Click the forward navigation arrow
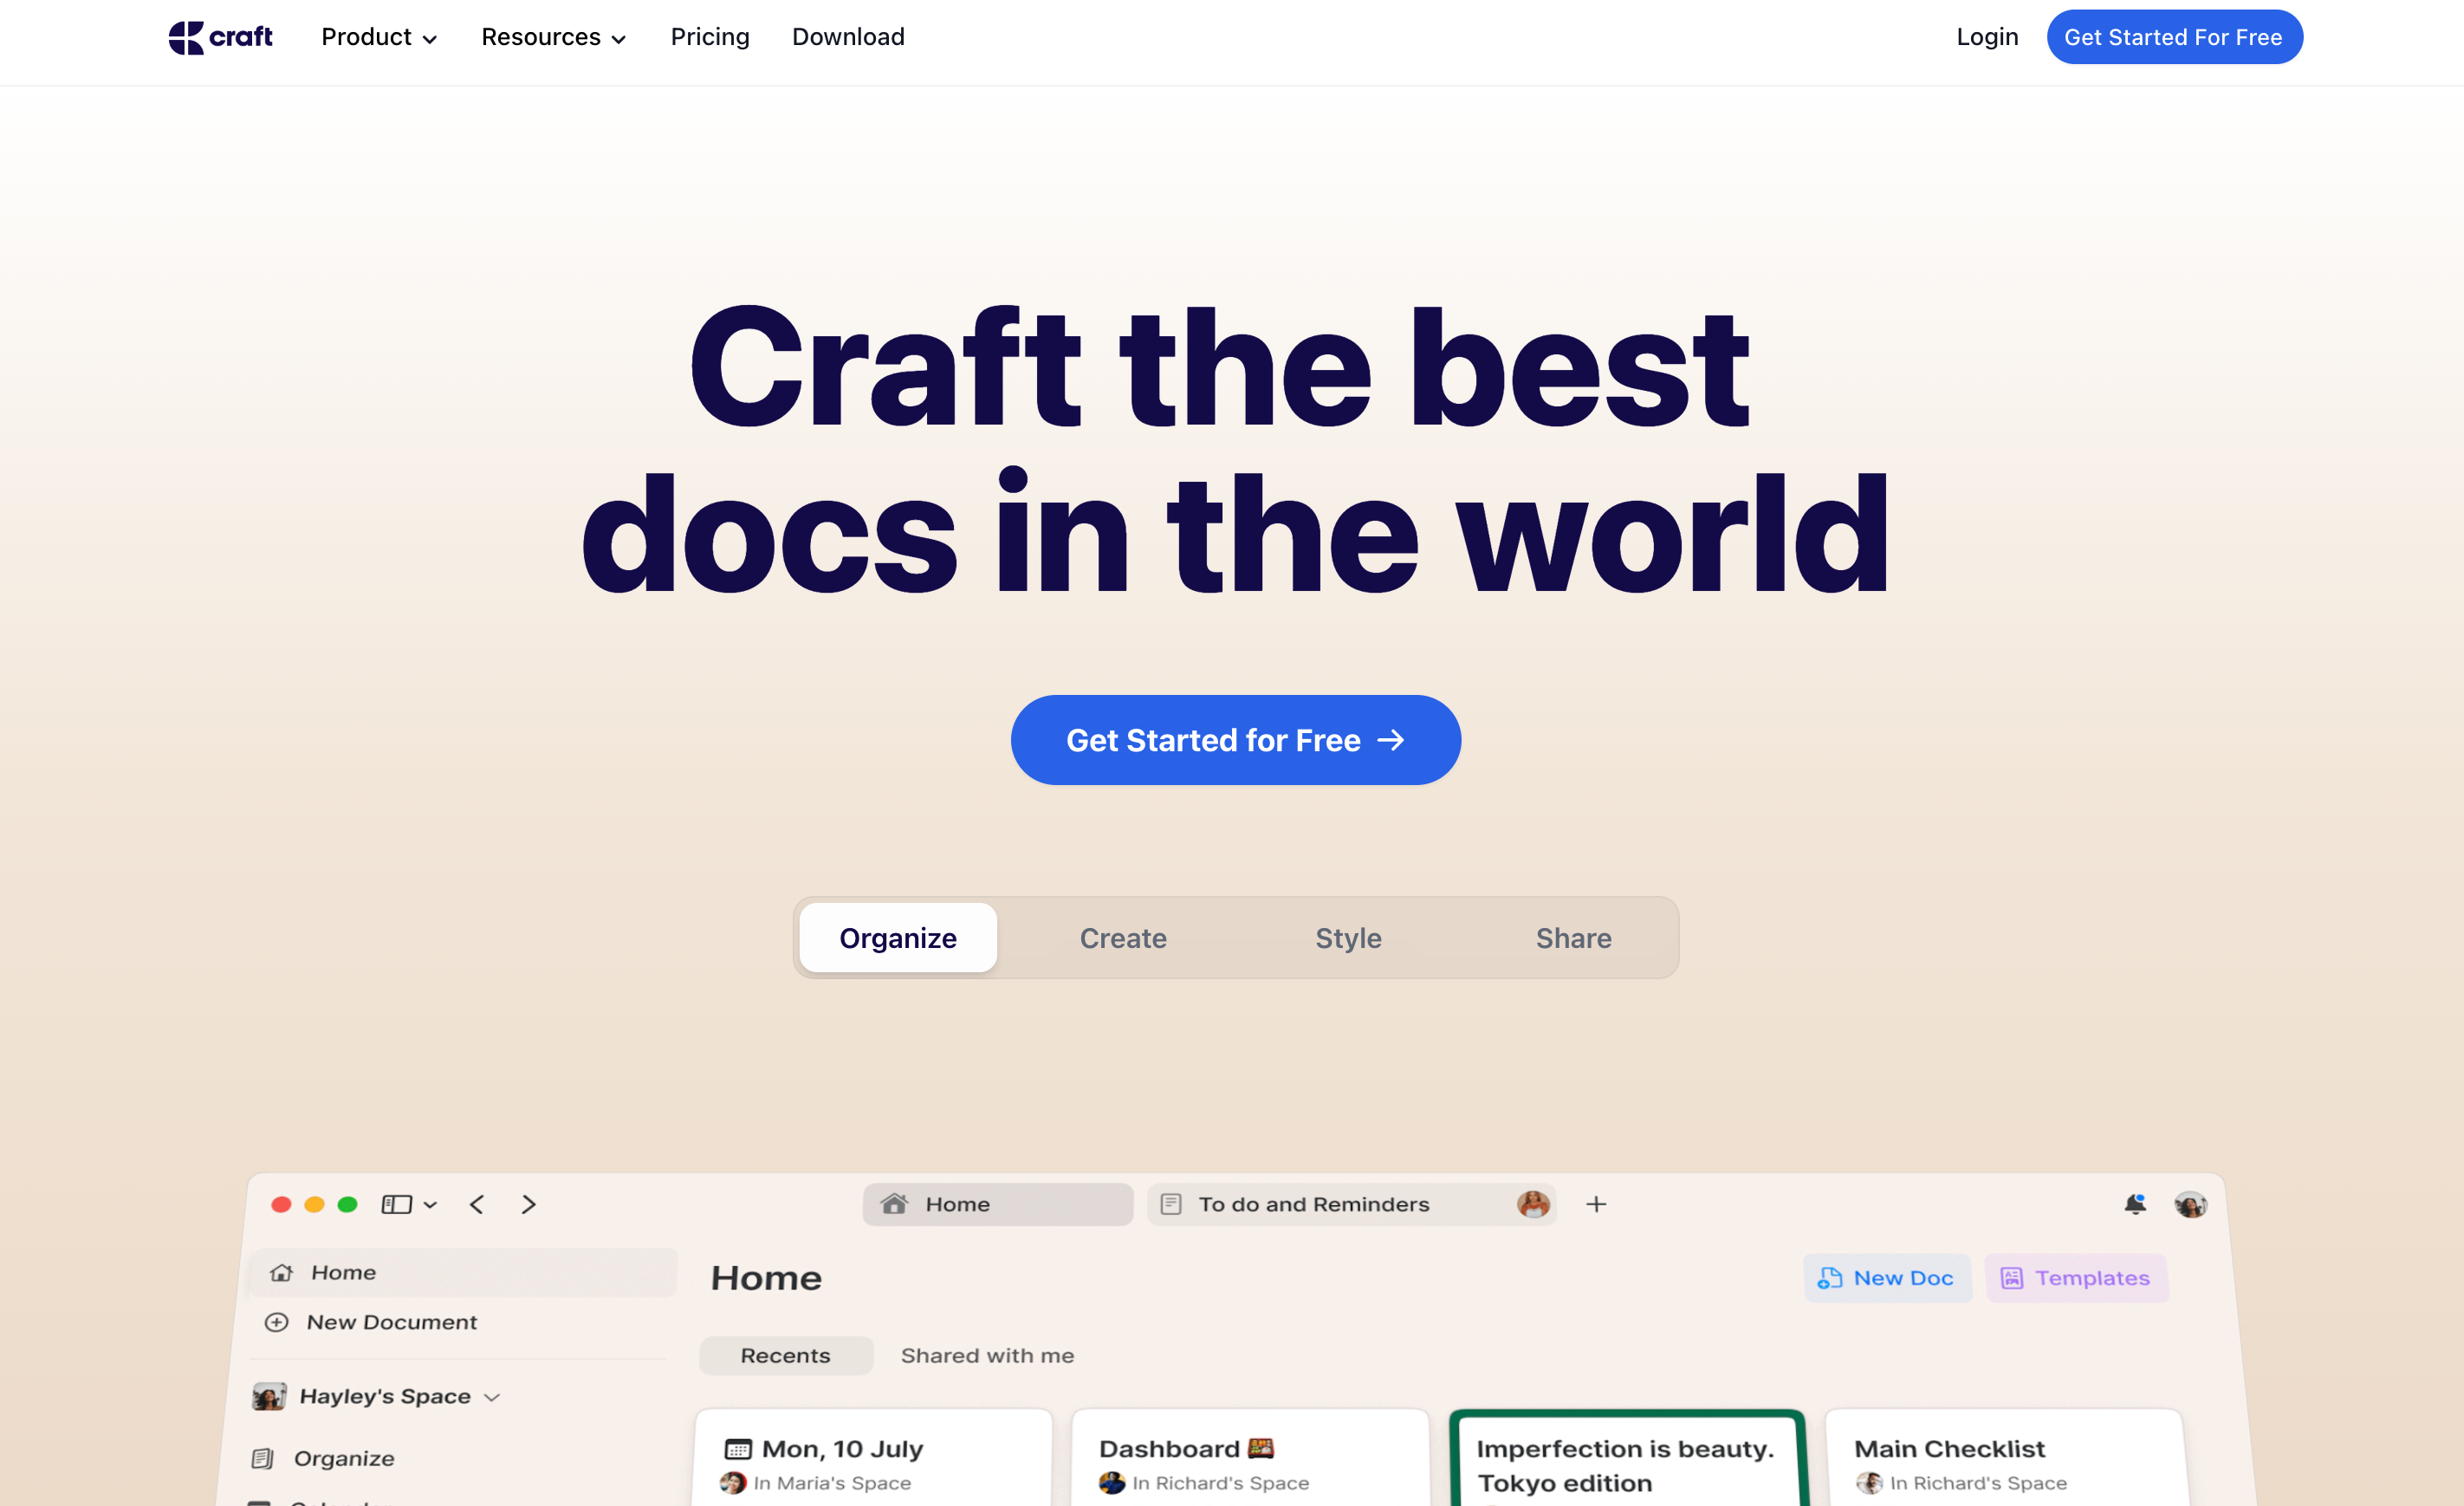This screenshot has width=2464, height=1506. 529,1204
